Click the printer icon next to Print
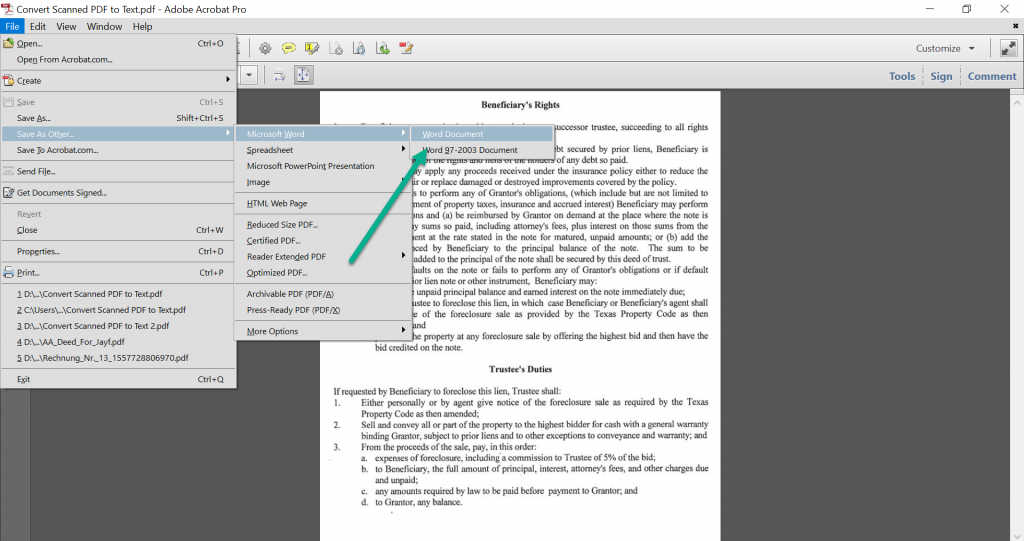 8,272
